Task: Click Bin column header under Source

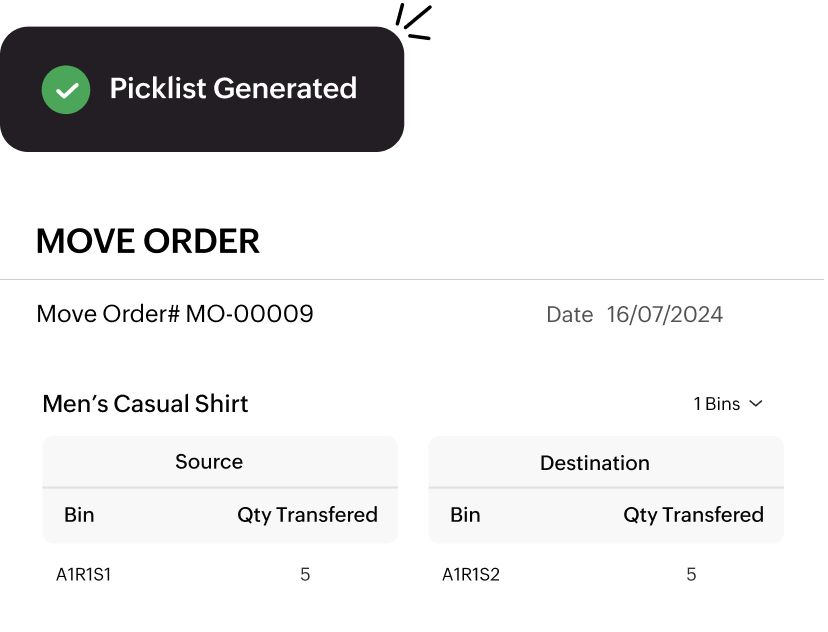Action: [x=79, y=515]
